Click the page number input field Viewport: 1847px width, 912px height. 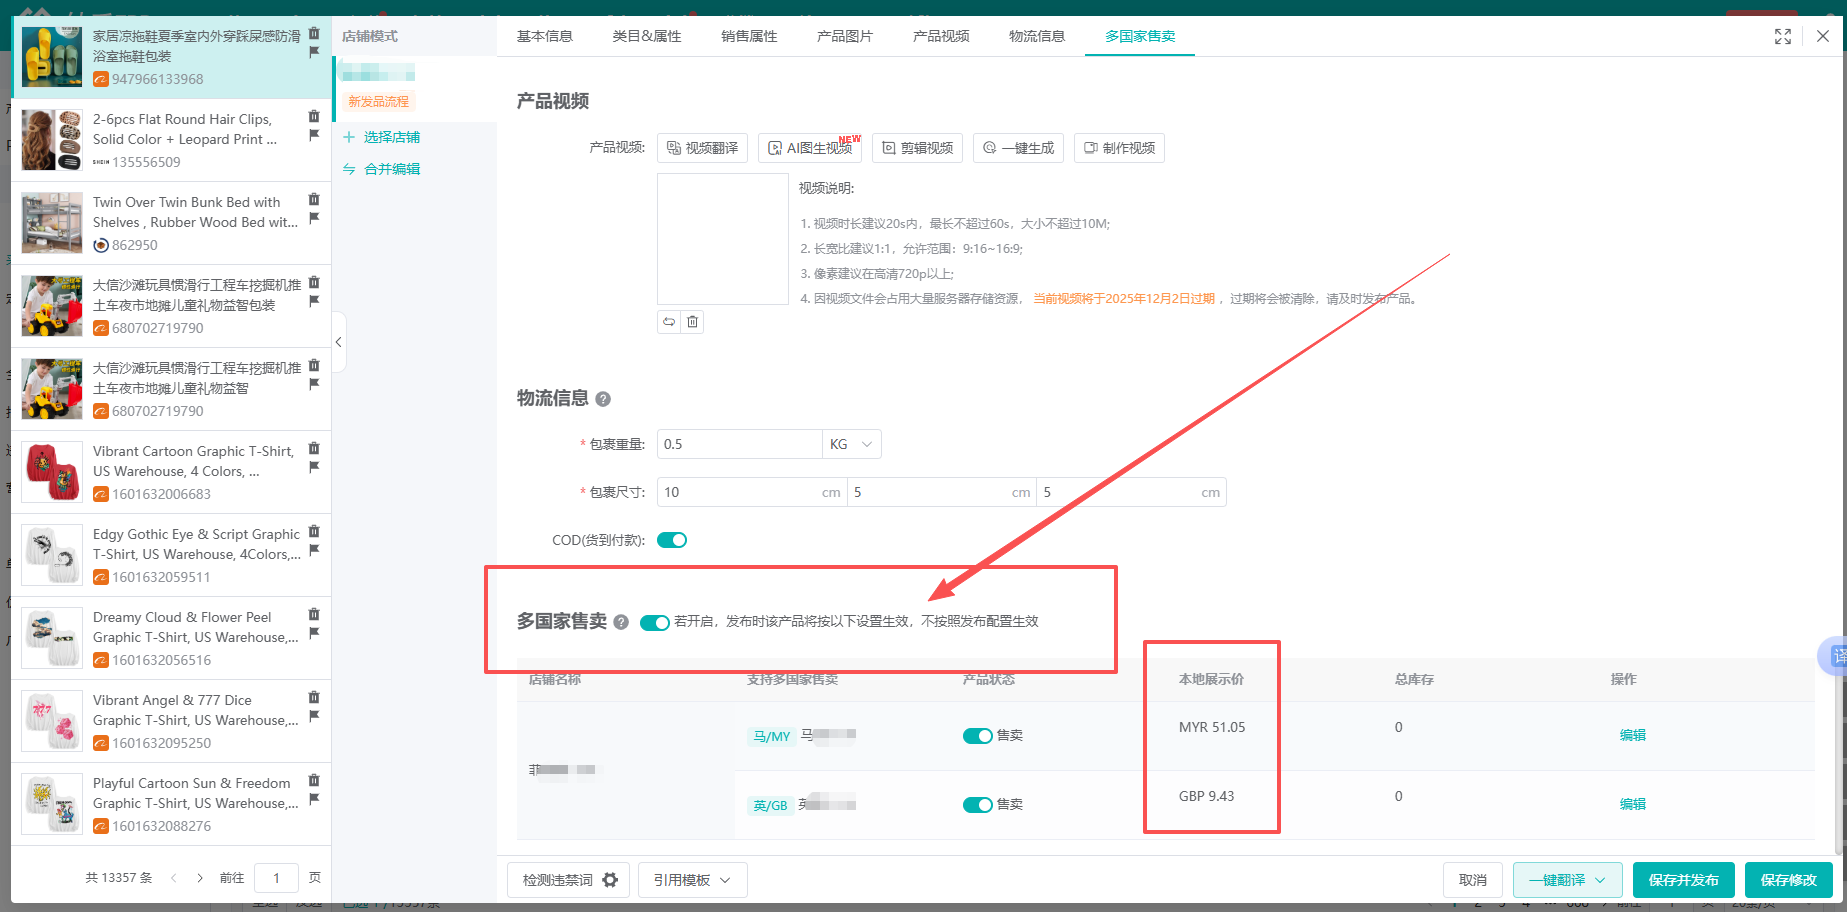click(276, 877)
